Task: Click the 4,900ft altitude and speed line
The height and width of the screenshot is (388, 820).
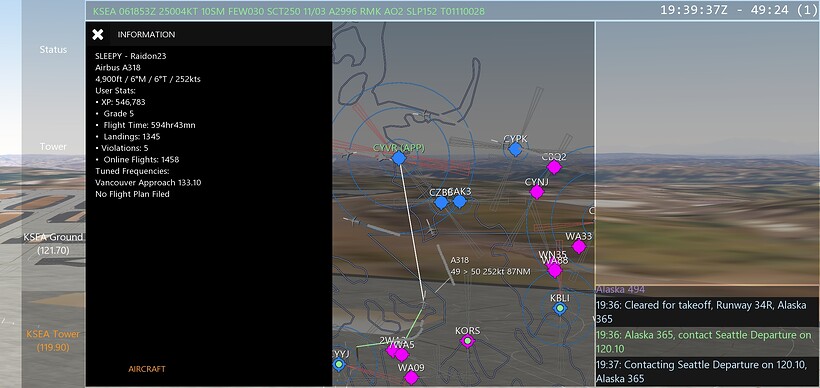Action: point(148,79)
